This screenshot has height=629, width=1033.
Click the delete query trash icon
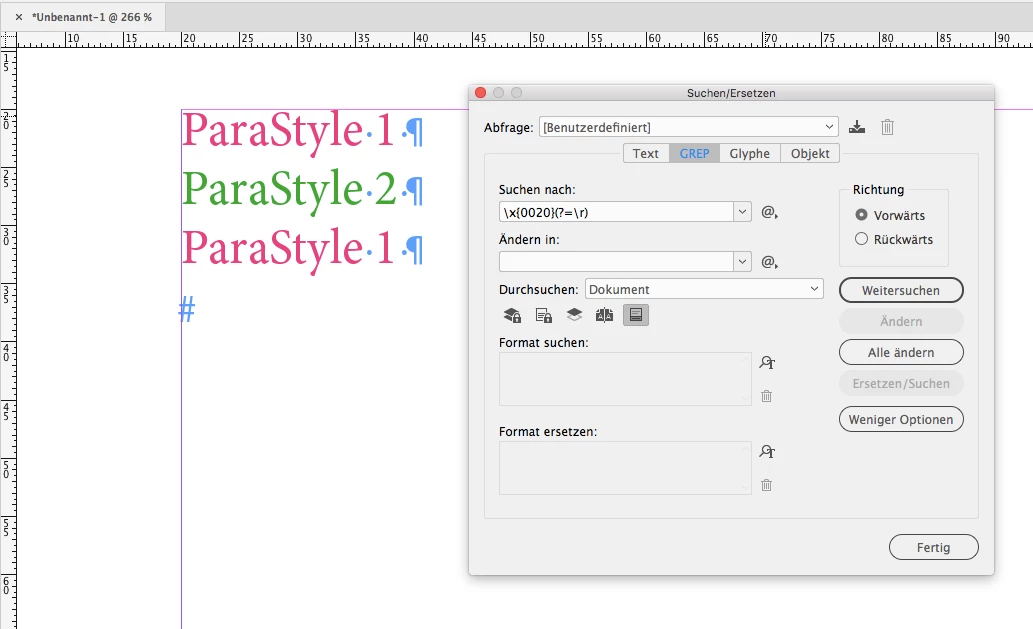(887, 127)
